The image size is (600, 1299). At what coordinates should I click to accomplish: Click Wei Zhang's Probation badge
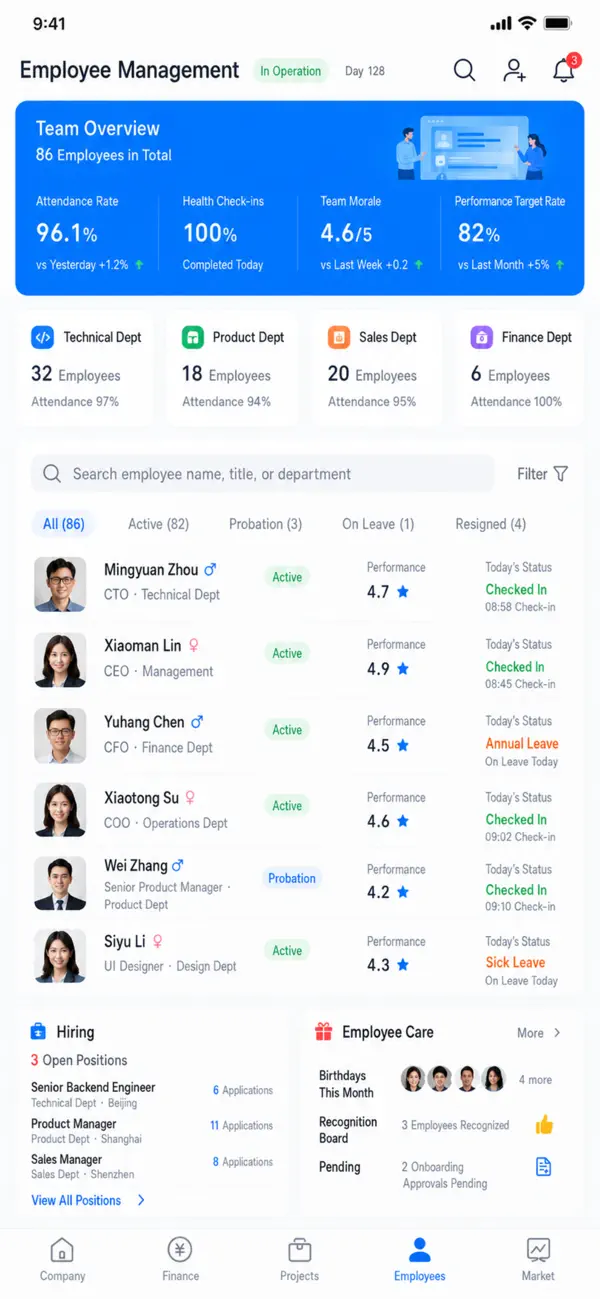point(292,878)
